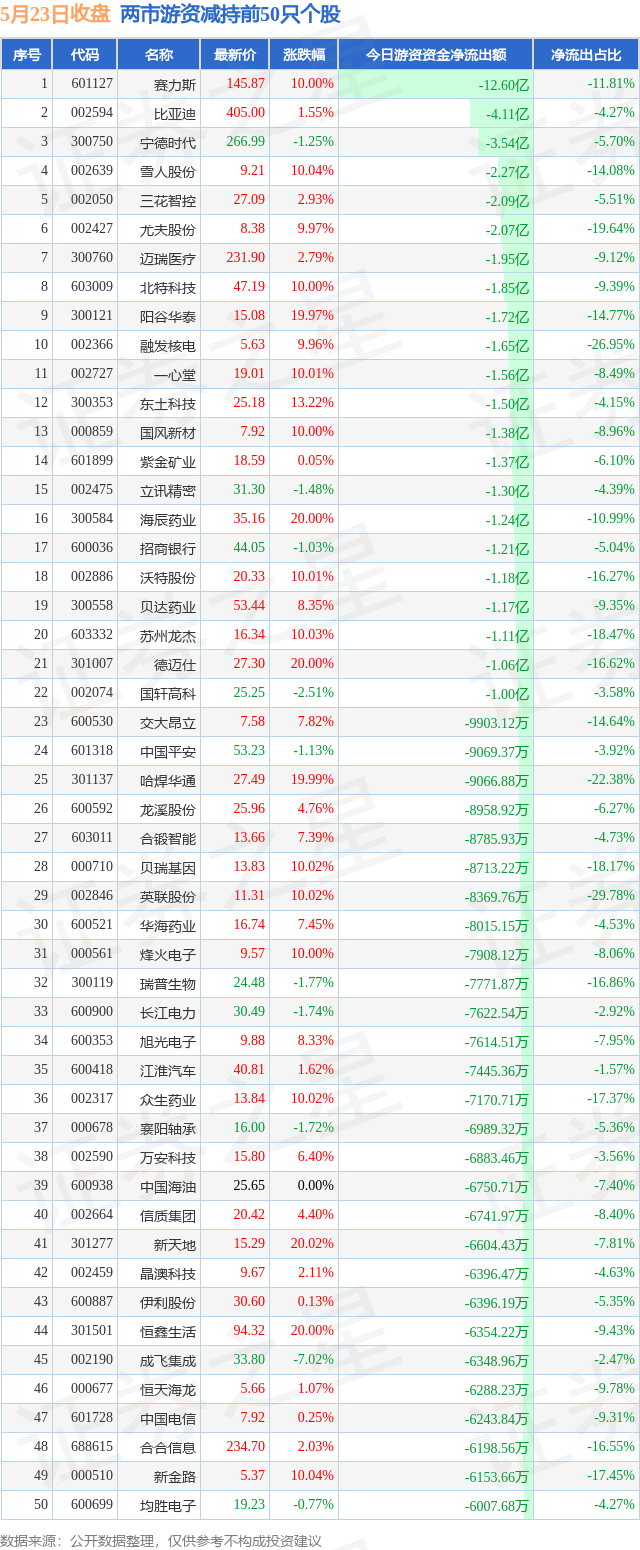Select stock name 烽火电子
Image resolution: width=640 pixels, height=1550 pixels.
168,954
